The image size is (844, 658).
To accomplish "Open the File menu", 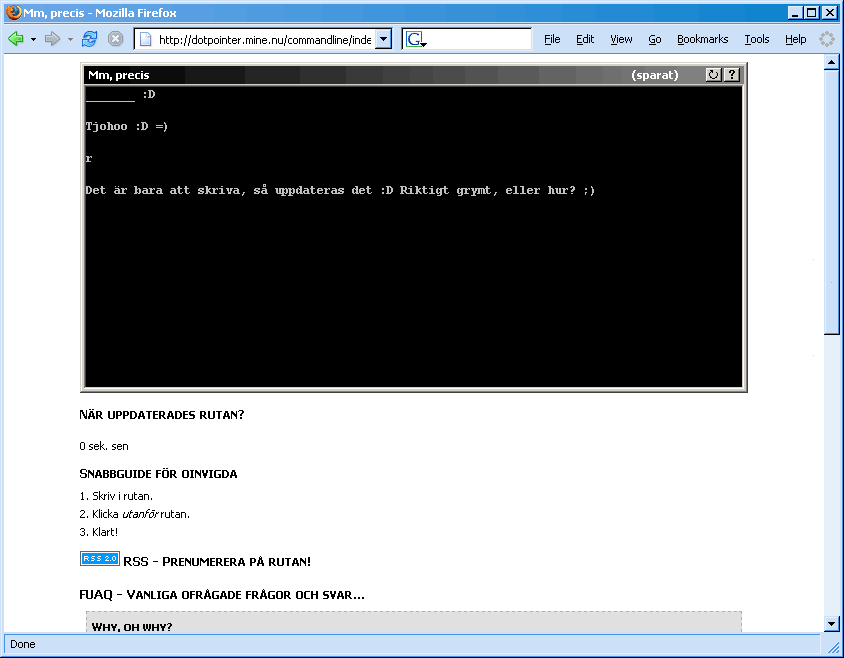I will tap(552, 39).
